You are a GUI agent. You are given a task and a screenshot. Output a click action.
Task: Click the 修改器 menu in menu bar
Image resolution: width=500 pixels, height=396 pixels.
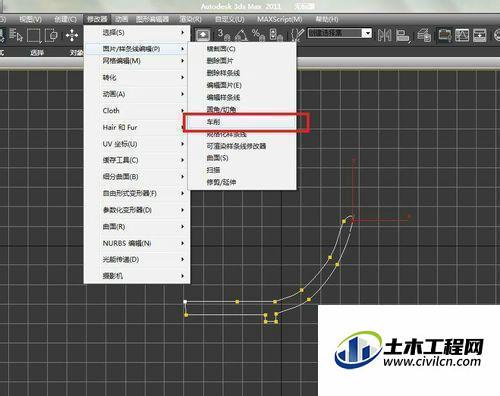pyautogui.click(x=97, y=19)
